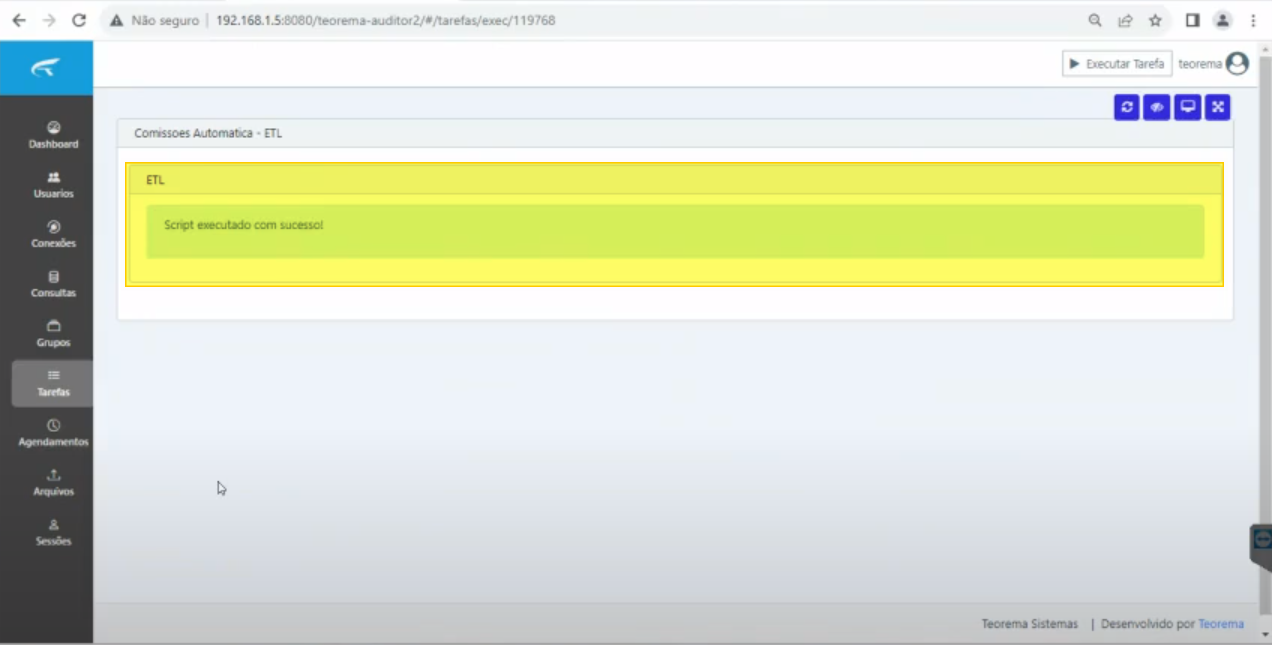Open the teorema user profile menu
This screenshot has height=645, width=1272.
click(x=1213, y=64)
